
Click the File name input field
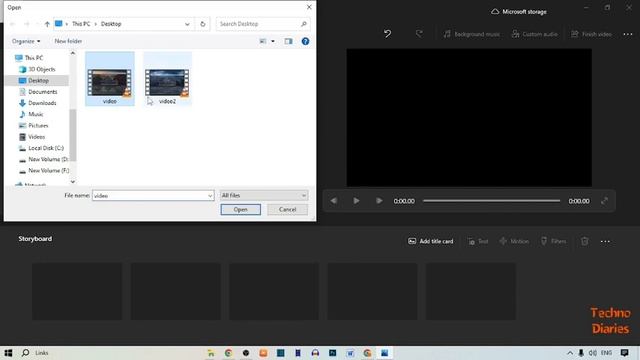(x=149, y=196)
